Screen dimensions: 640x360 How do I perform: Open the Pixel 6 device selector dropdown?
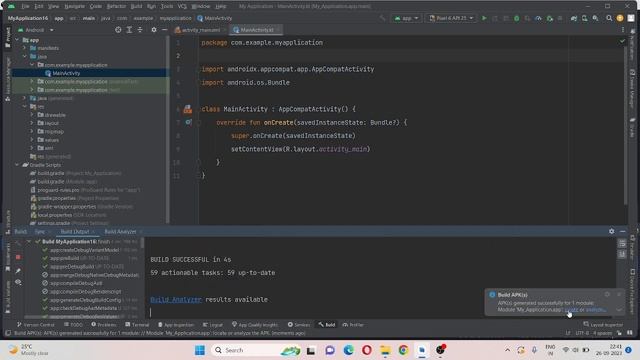[x=451, y=18]
